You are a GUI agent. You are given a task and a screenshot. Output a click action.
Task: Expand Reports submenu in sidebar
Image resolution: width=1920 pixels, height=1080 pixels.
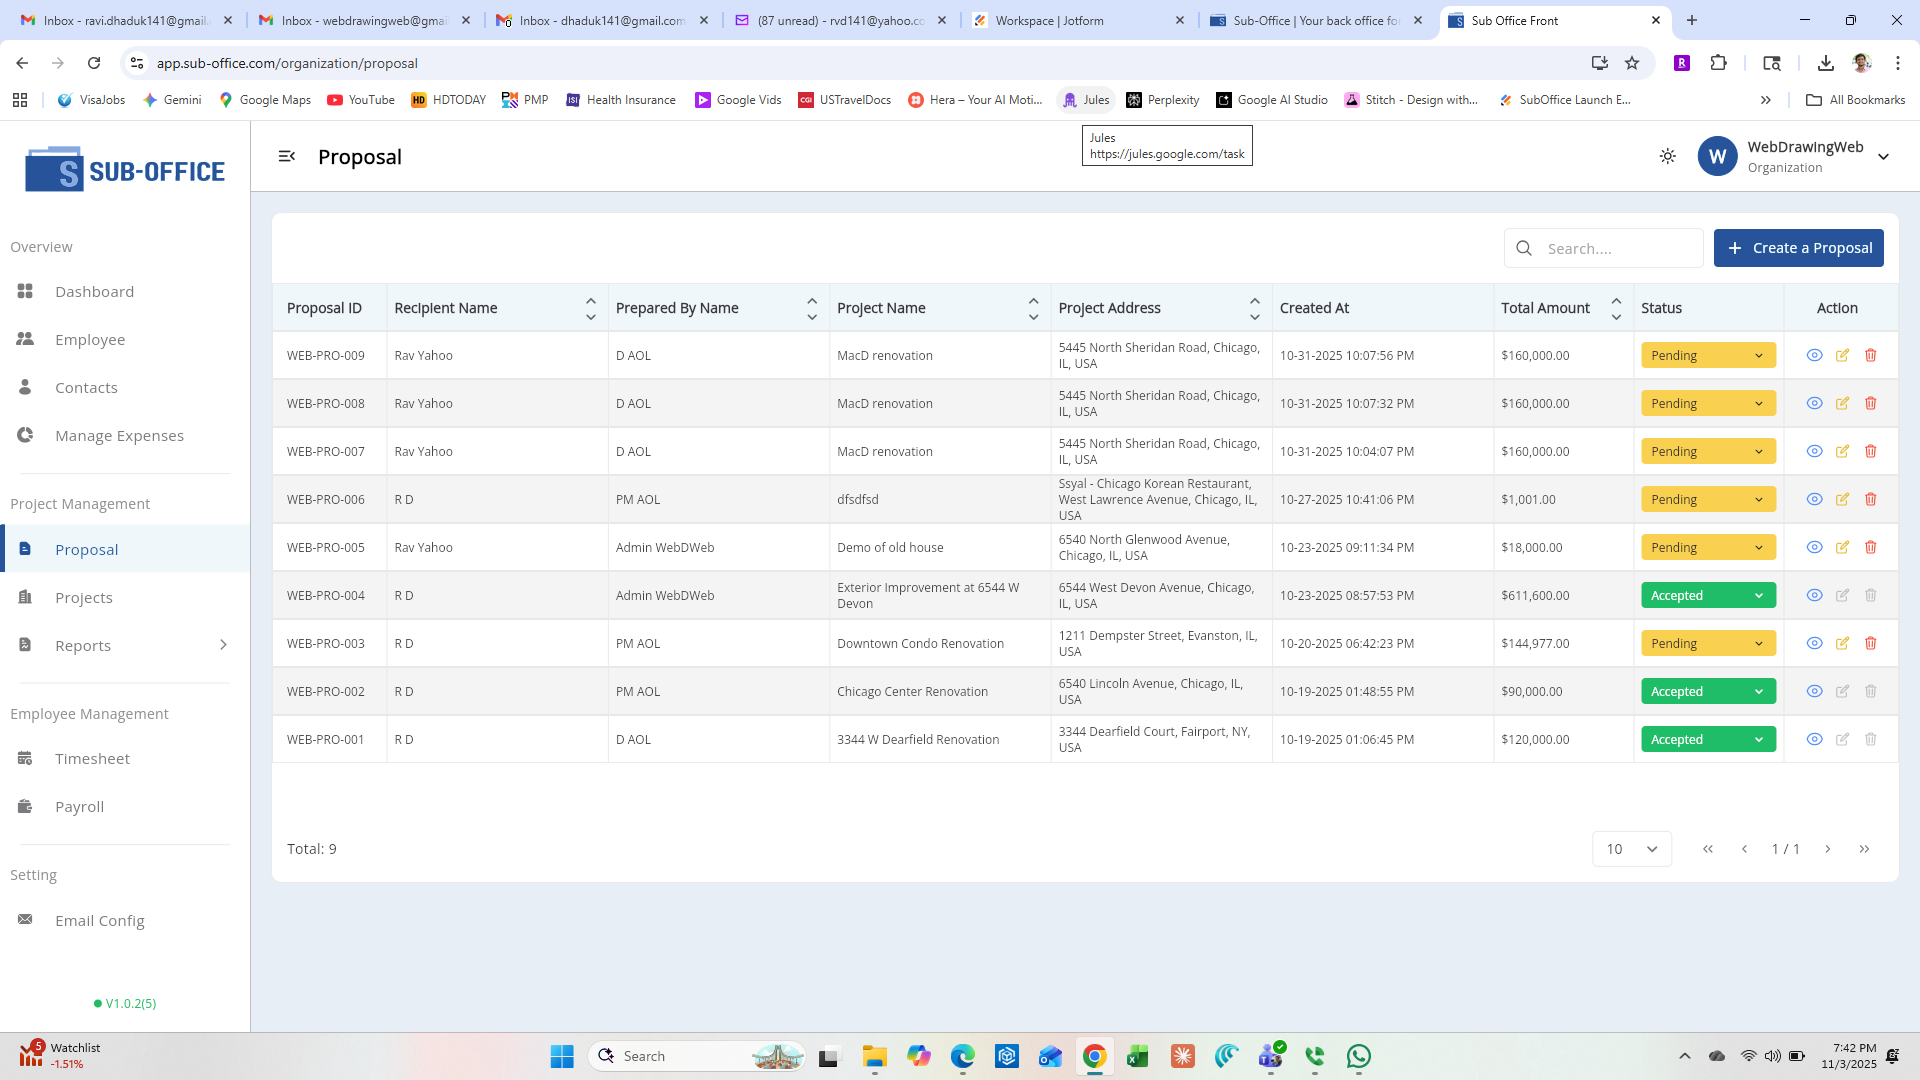coord(223,645)
